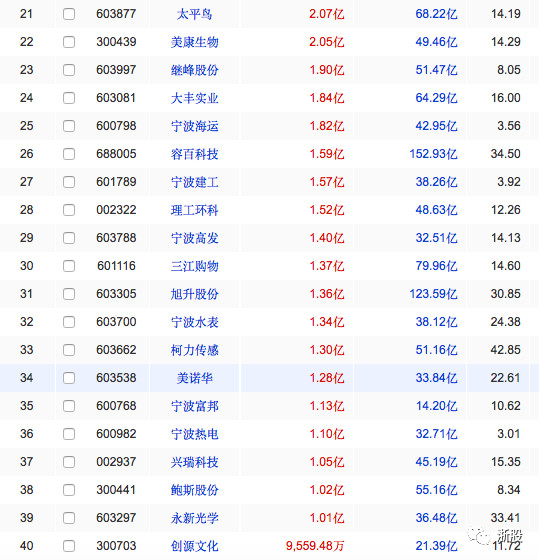Tick the checkbox for stock 603877
539x560 pixels.
(69, 14)
